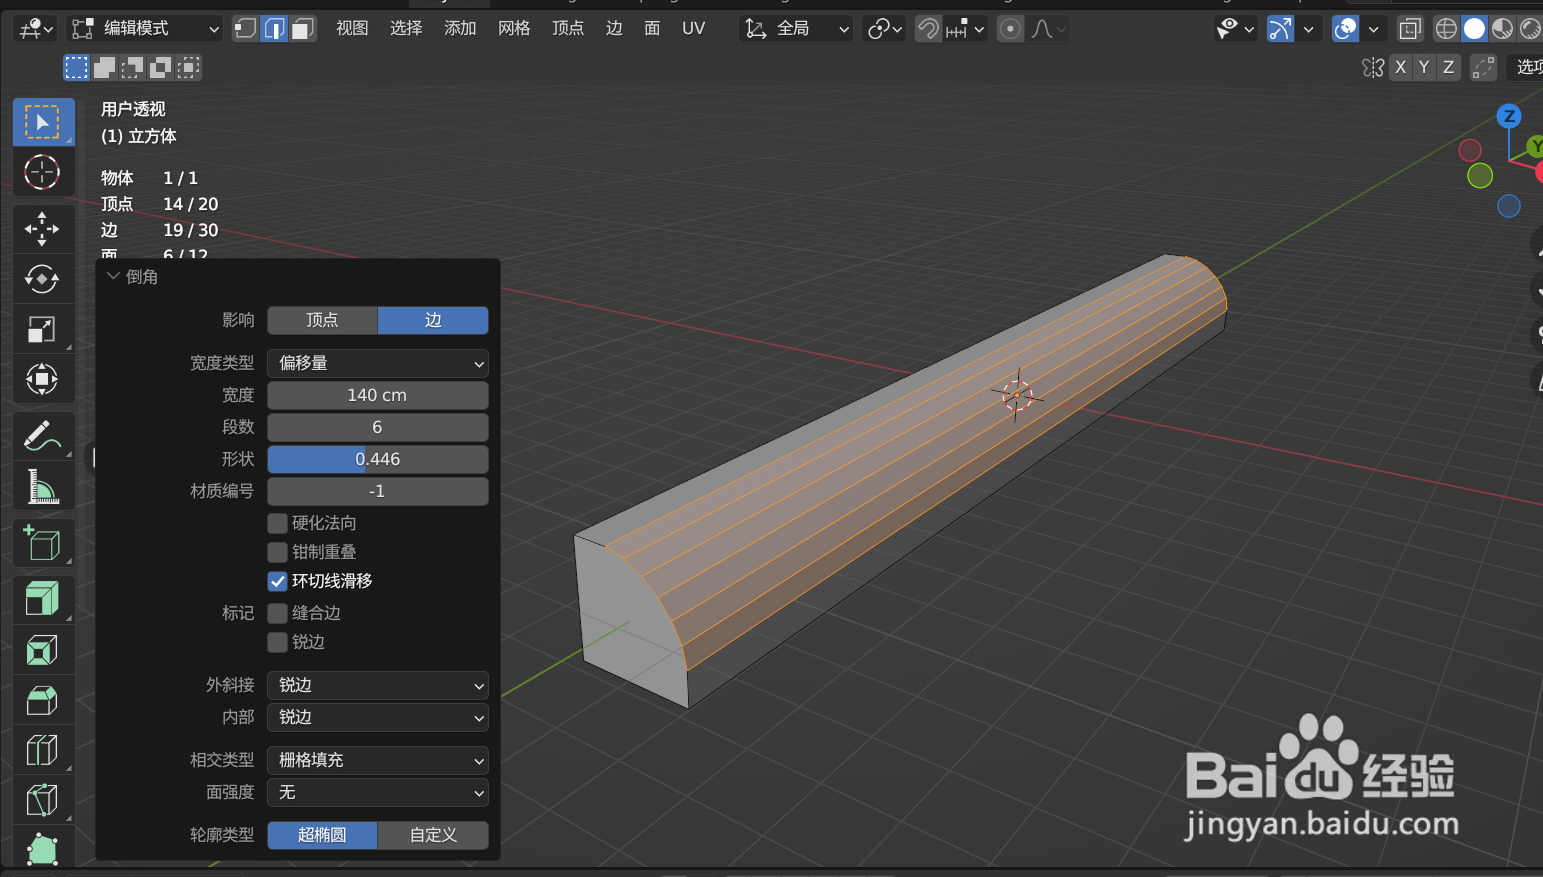Open the 编辑模式 mode dropdown
The image size is (1543, 877).
pos(146,29)
